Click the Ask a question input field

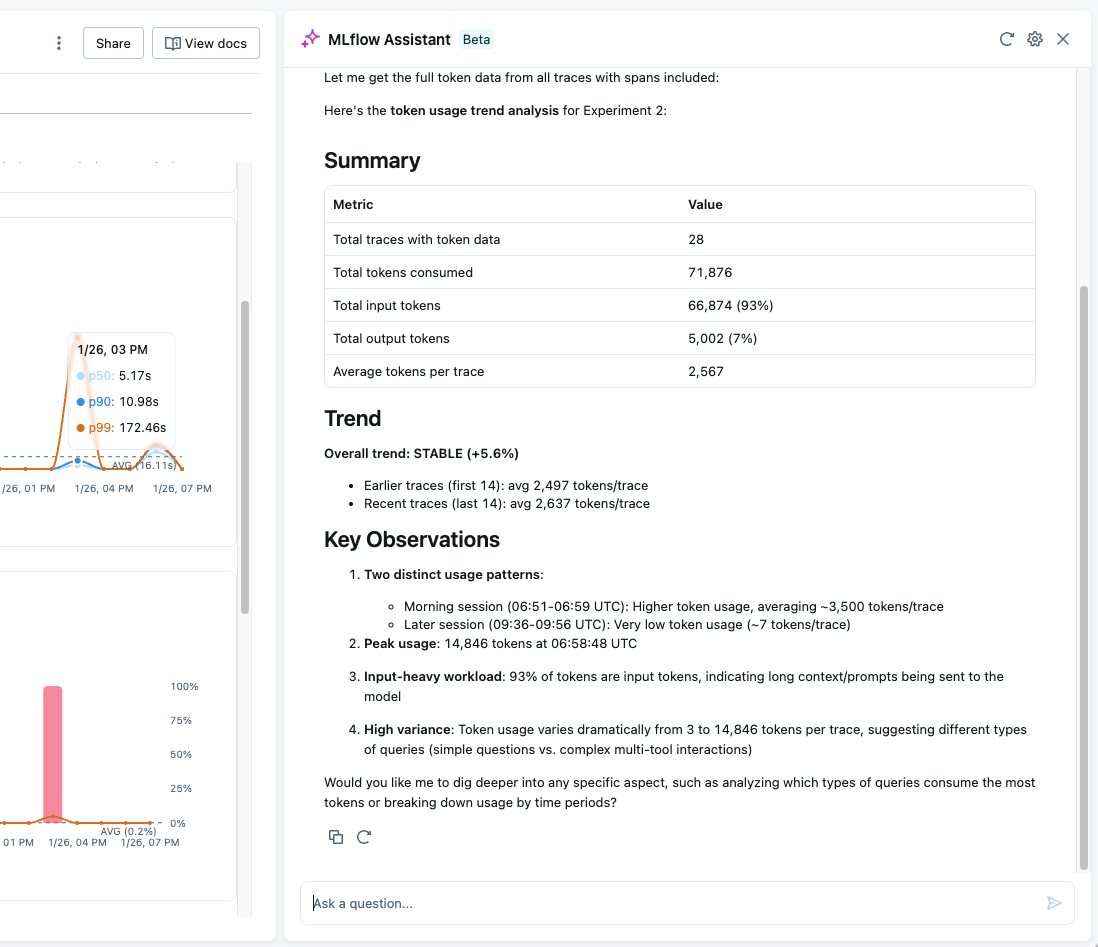pyautogui.click(x=600, y=903)
